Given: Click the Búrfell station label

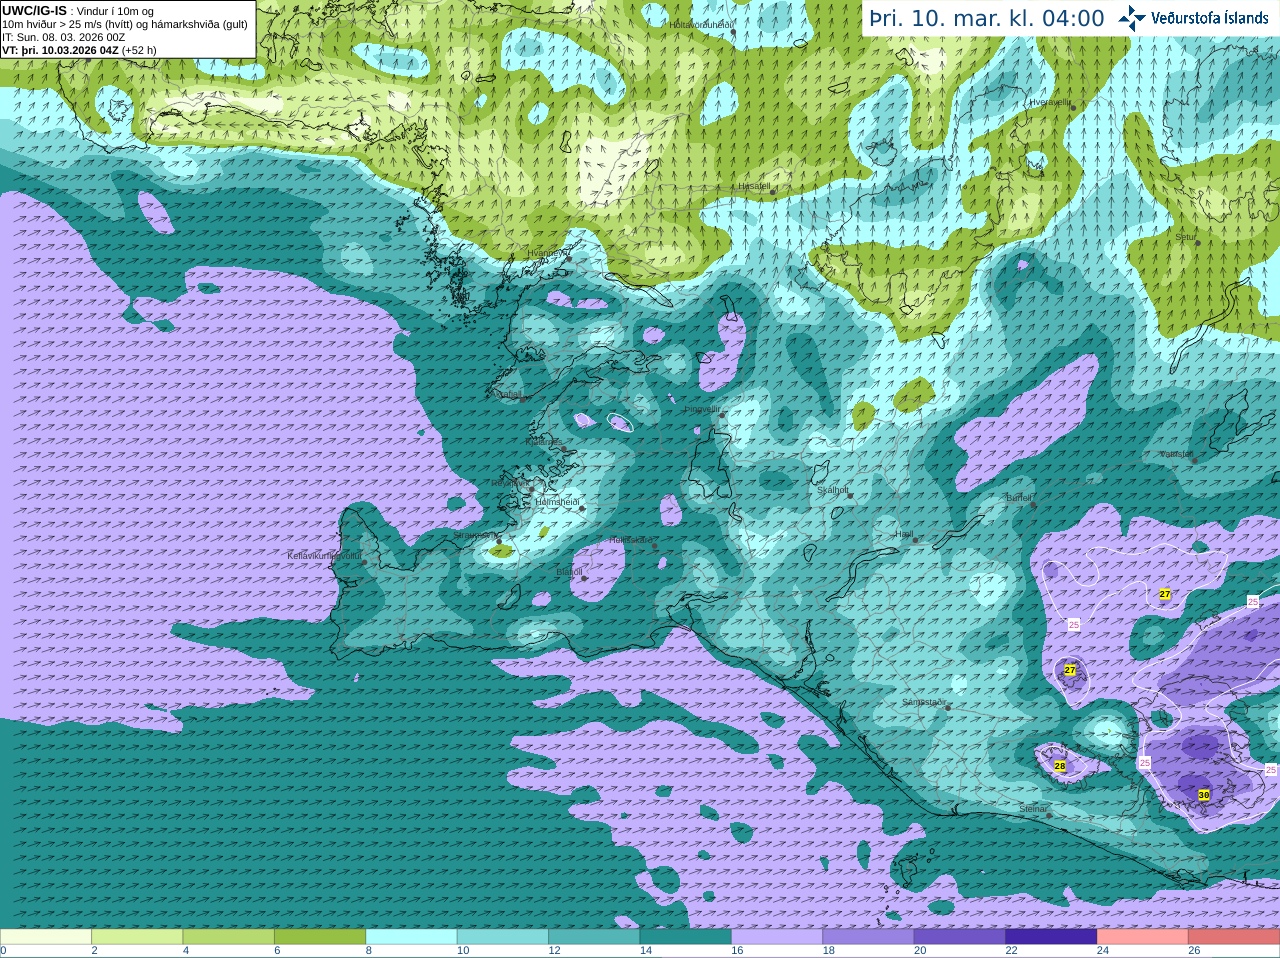Looking at the screenshot, I should pyautogui.click(x=1019, y=498).
